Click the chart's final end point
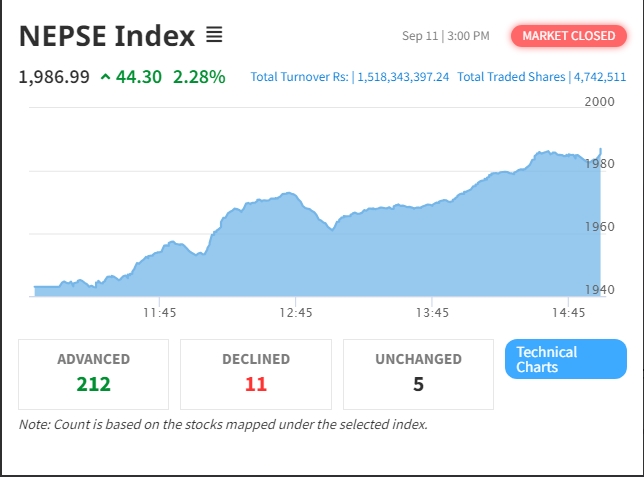This screenshot has width=644, height=477. click(601, 149)
